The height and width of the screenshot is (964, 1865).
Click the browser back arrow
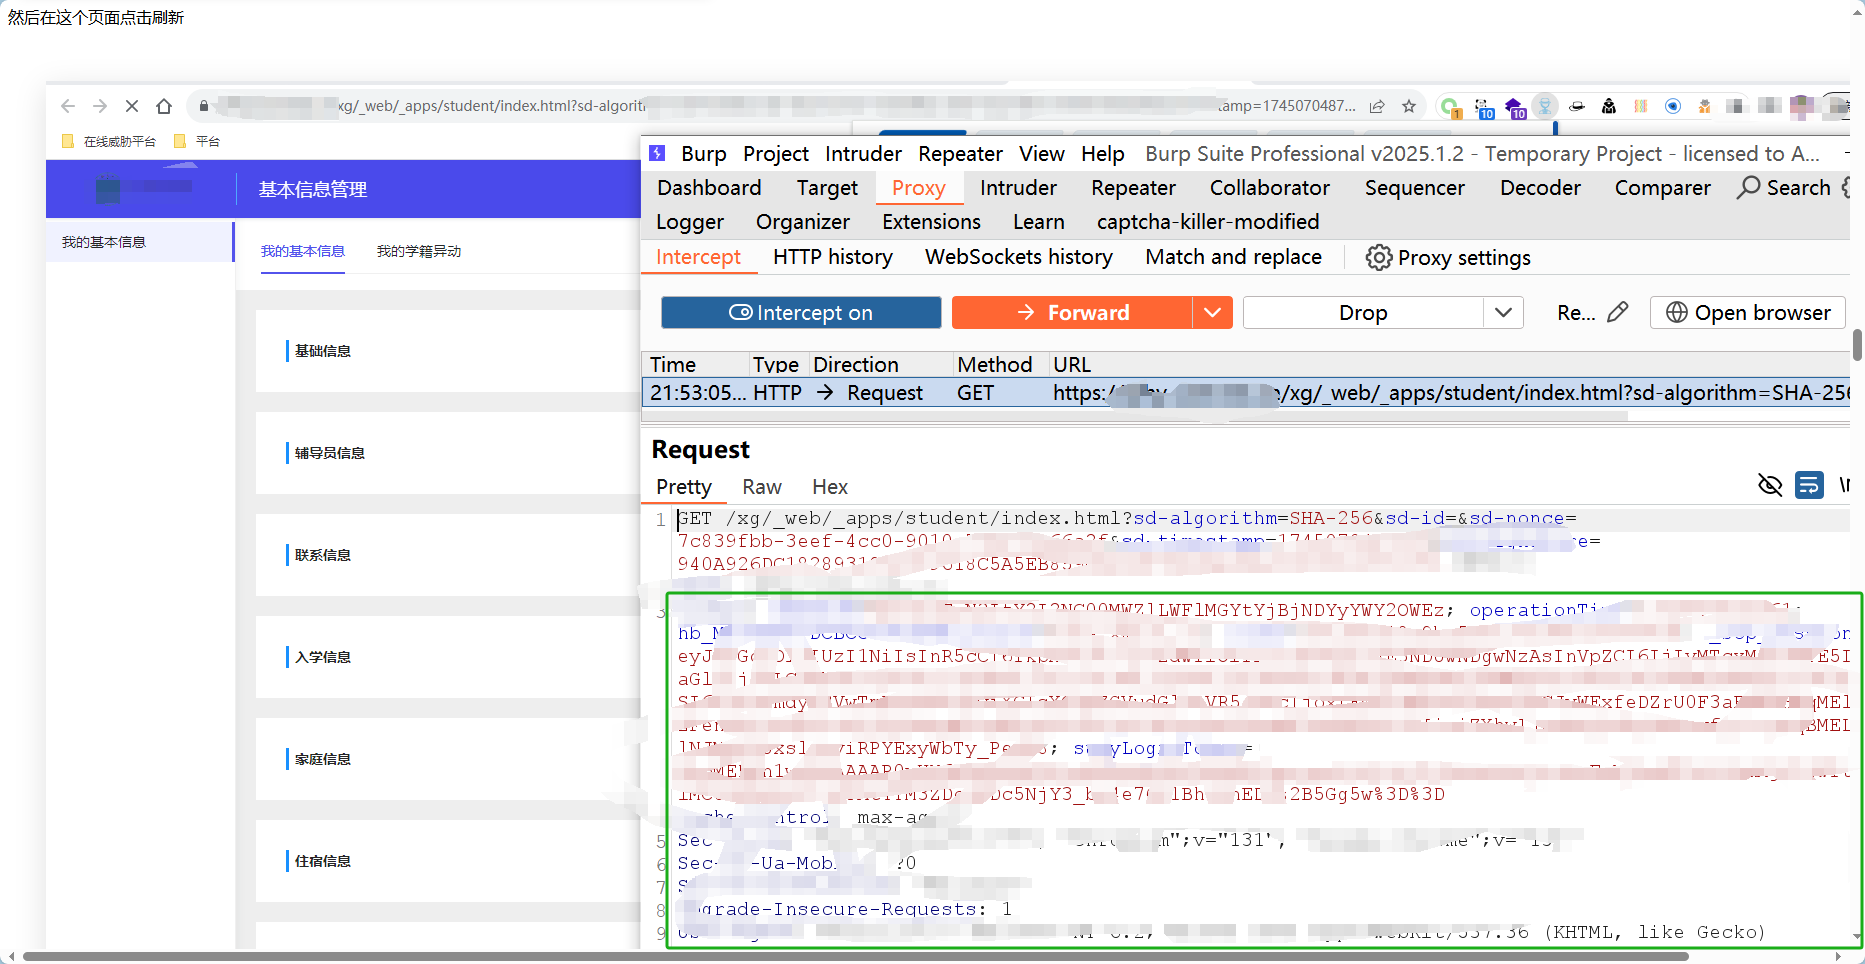(68, 106)
